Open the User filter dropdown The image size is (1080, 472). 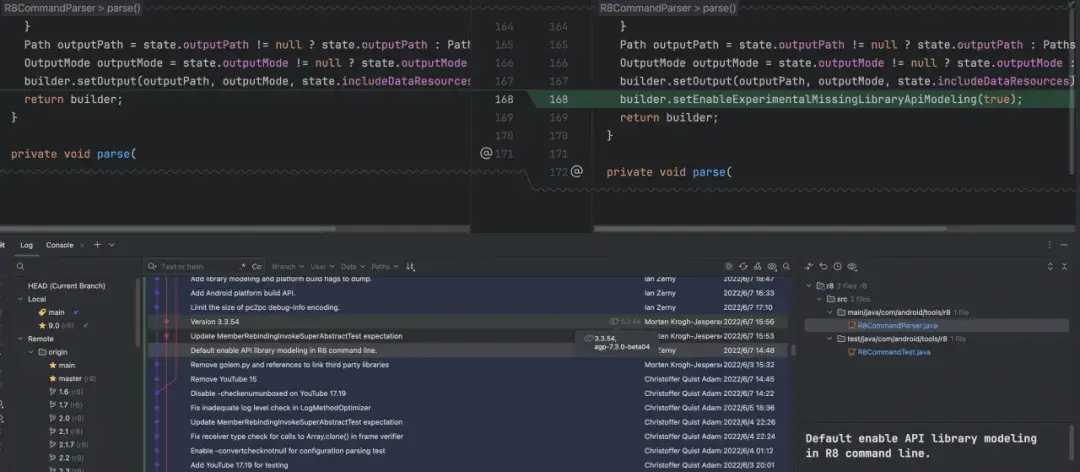(x=321, y=267)
